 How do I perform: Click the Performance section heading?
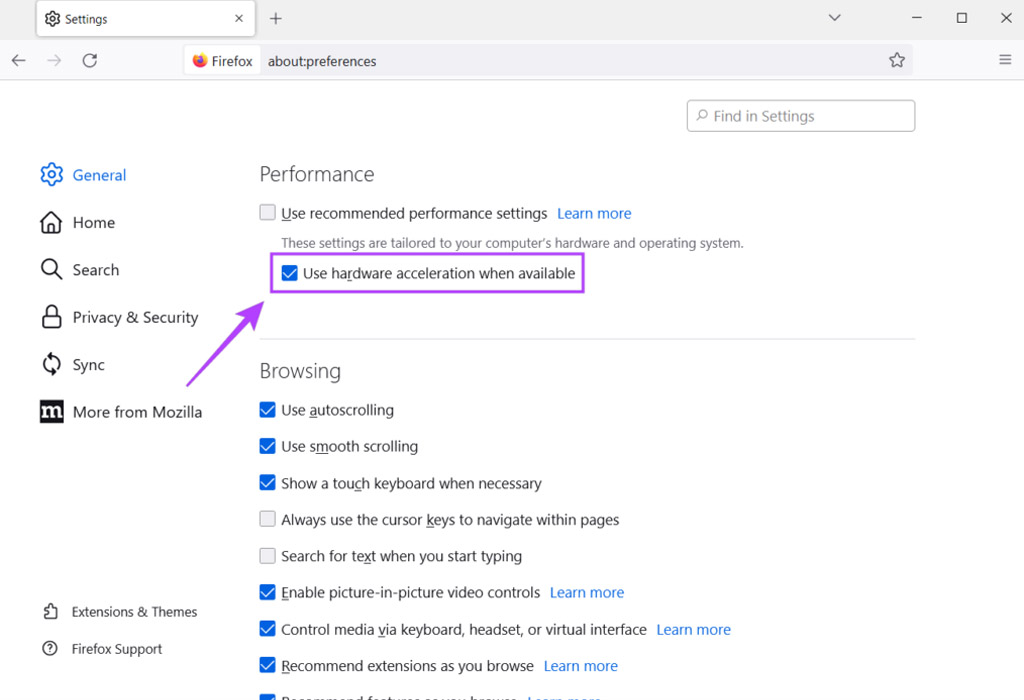(317, 174)
